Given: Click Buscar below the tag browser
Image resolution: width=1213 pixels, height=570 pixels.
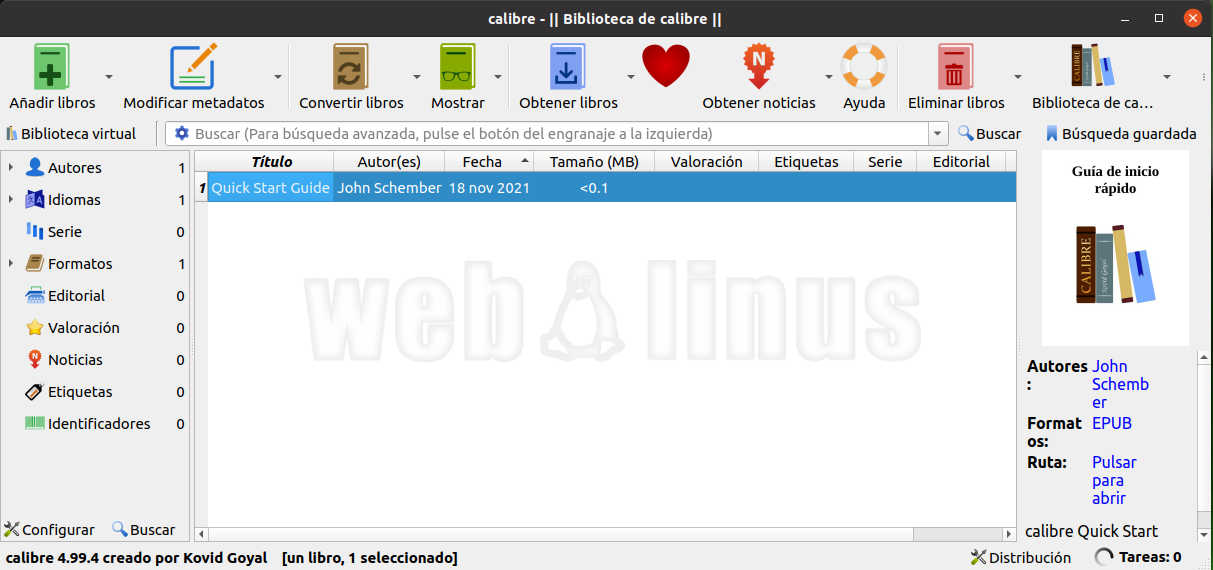Looking at the screenshot, I should click(x=143, y=530).
